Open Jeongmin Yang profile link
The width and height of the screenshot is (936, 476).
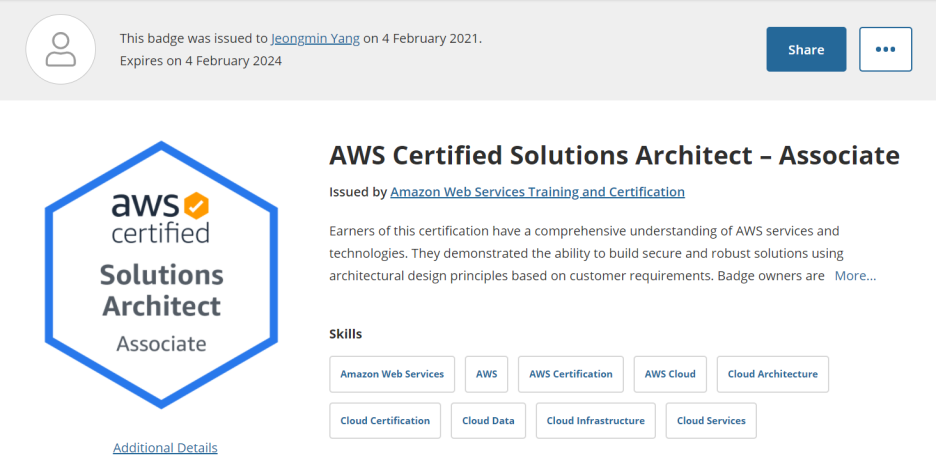point(315,39)
